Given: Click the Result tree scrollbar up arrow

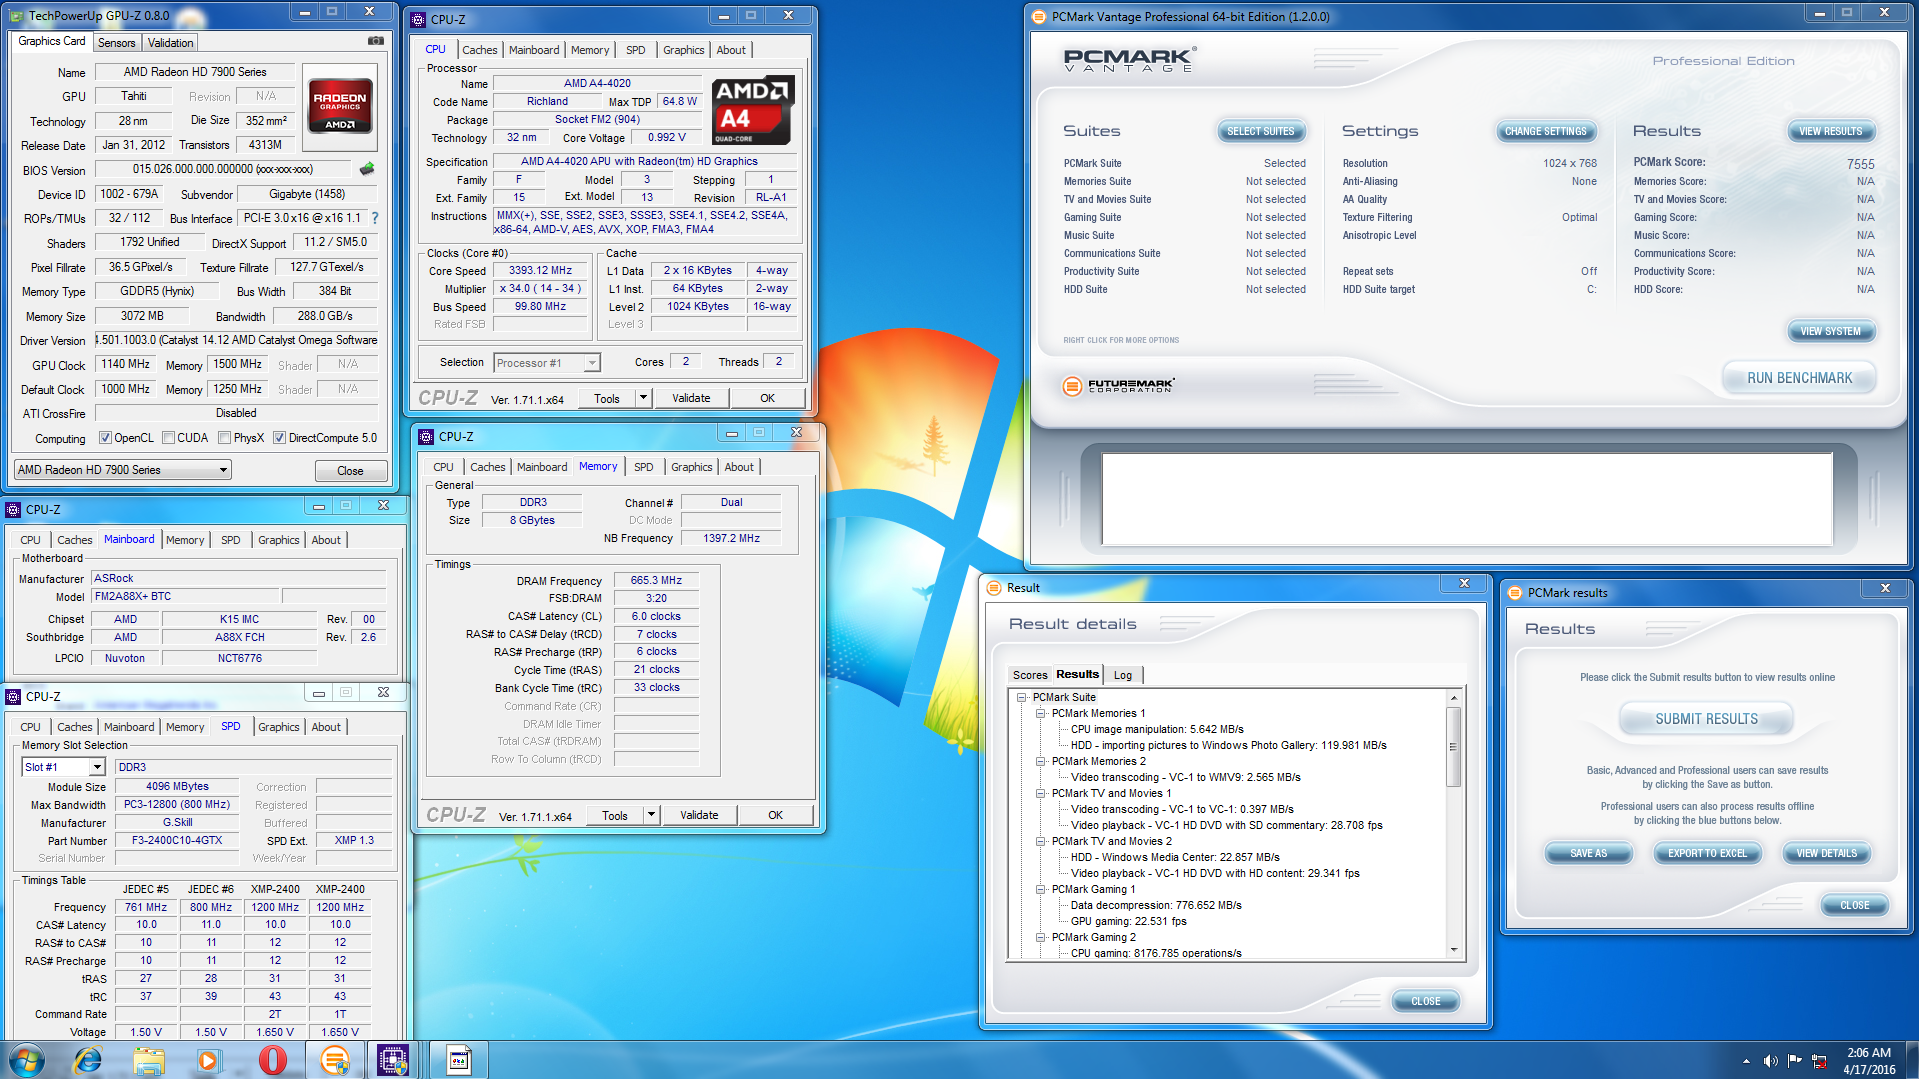Looking at the screenshot, I should tap(1454, 697).
